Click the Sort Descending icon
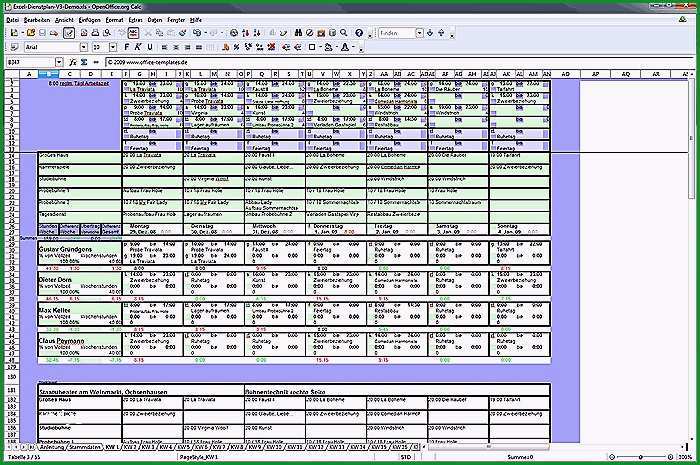 tap(257, 33)
